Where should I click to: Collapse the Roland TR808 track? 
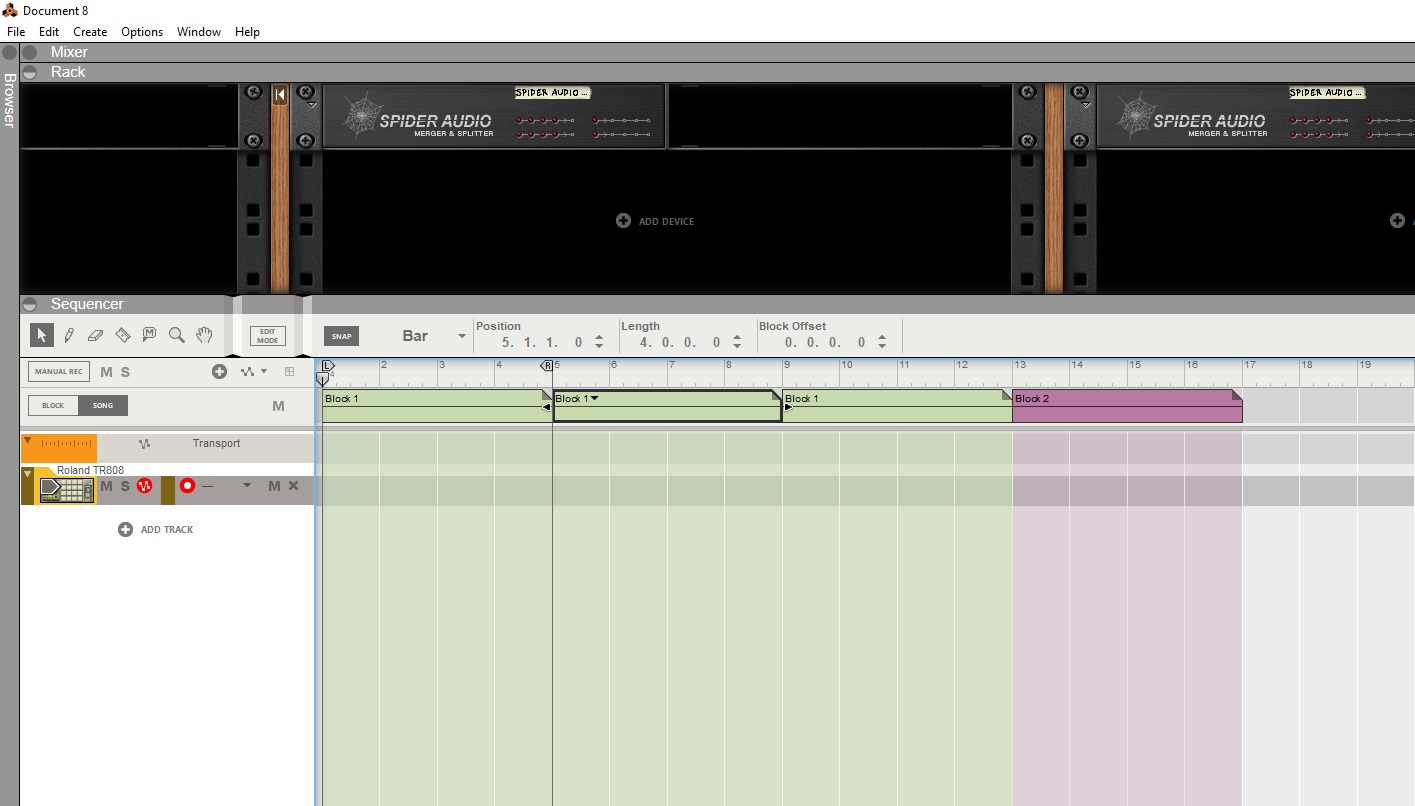tap(28, 473)
